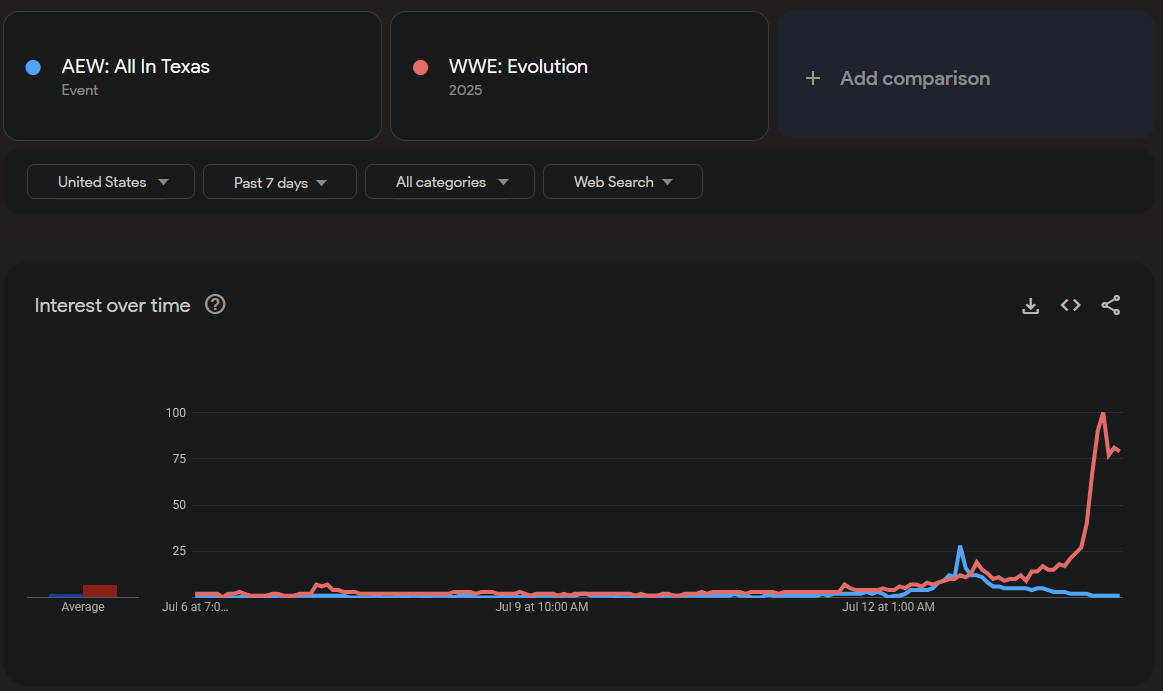
Task: Open the Web Search type dropdown
Action: [622, 182]
